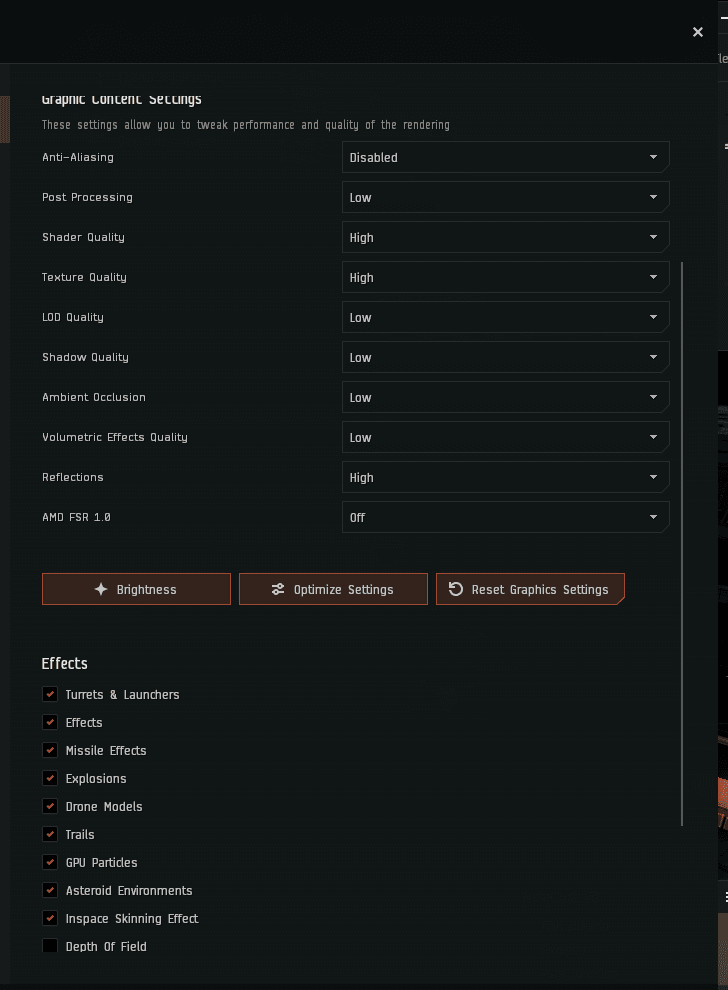Click the vertical settings scrollbar
Image resolution: width=728 pixels, height=990 pixels.
[x=683, y=540]
